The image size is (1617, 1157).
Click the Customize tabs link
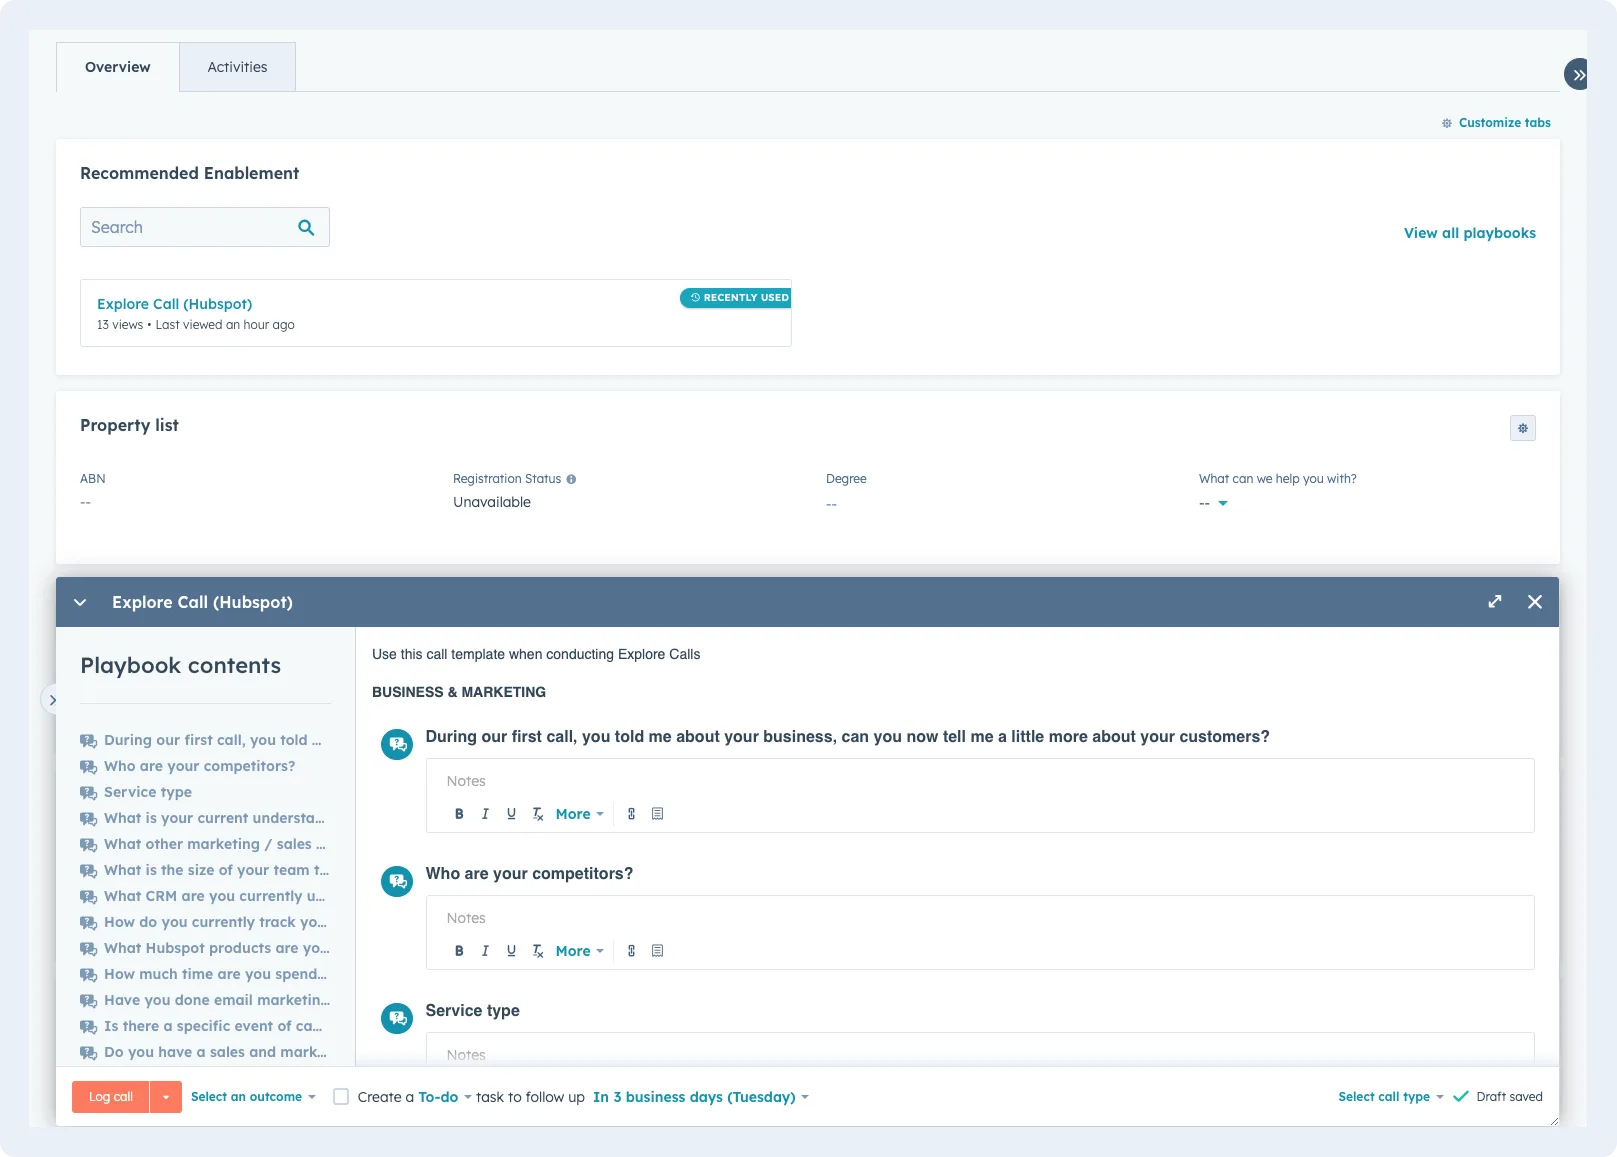1496,123
